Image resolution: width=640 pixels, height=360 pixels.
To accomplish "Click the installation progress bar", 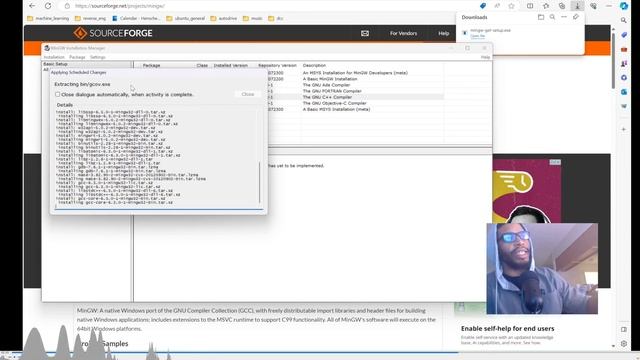I will (x=159, y=209).
